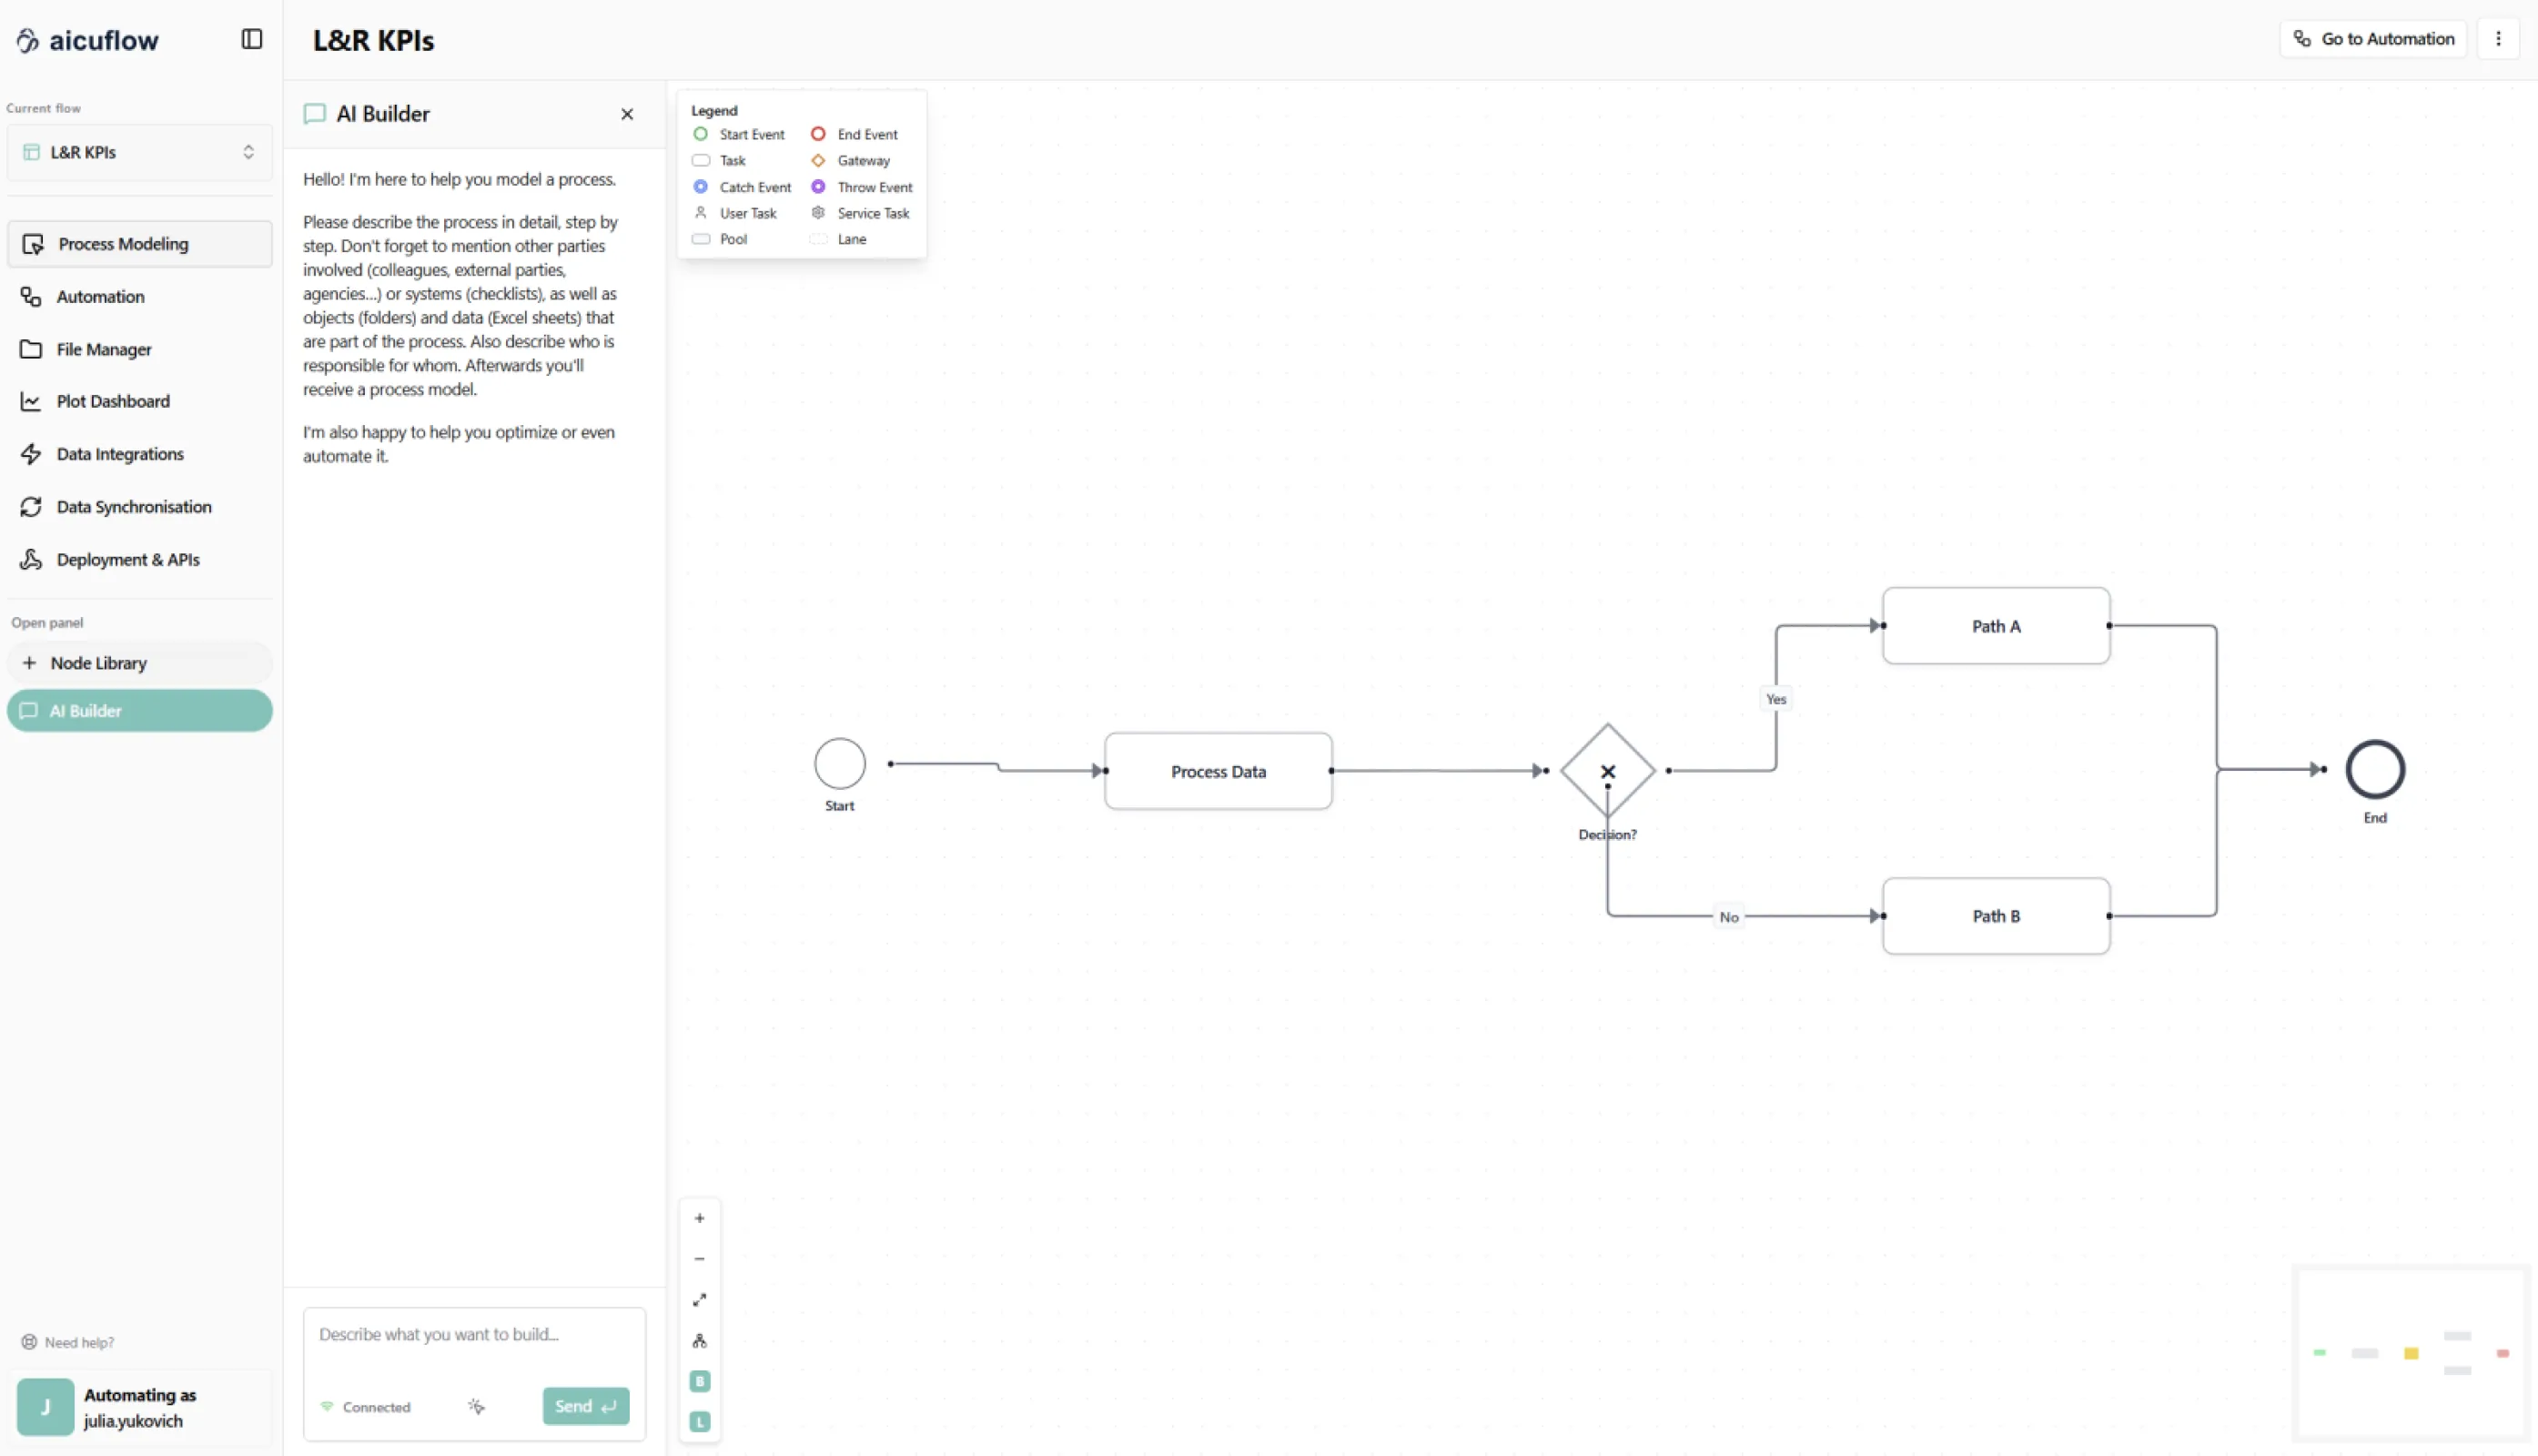Click the J user avatar
The height and width of the screenshot is (1456, 2538).
(45, 1407)
